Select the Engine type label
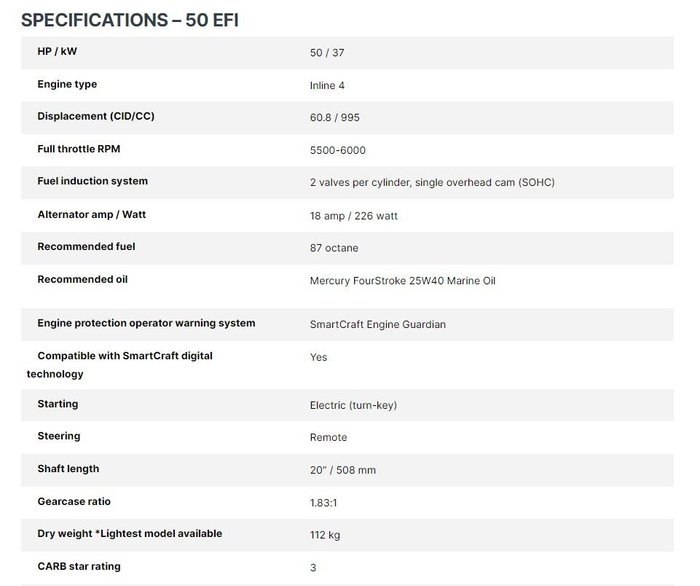 67,84
